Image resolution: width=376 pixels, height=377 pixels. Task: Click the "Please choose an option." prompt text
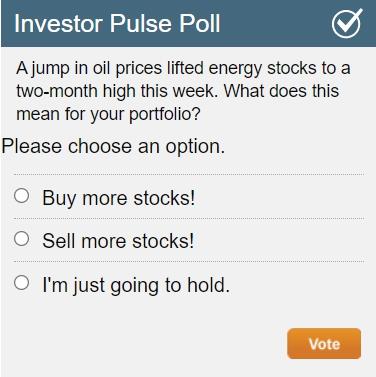pos(113,146)
